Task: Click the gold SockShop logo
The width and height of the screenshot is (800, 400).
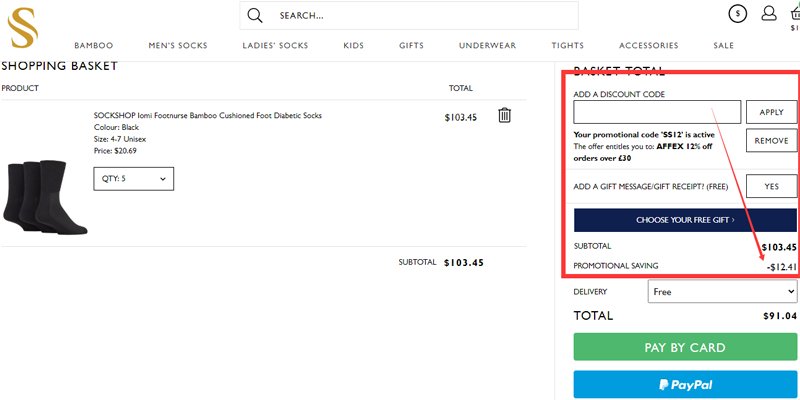Action: click(x=22, y=28)
